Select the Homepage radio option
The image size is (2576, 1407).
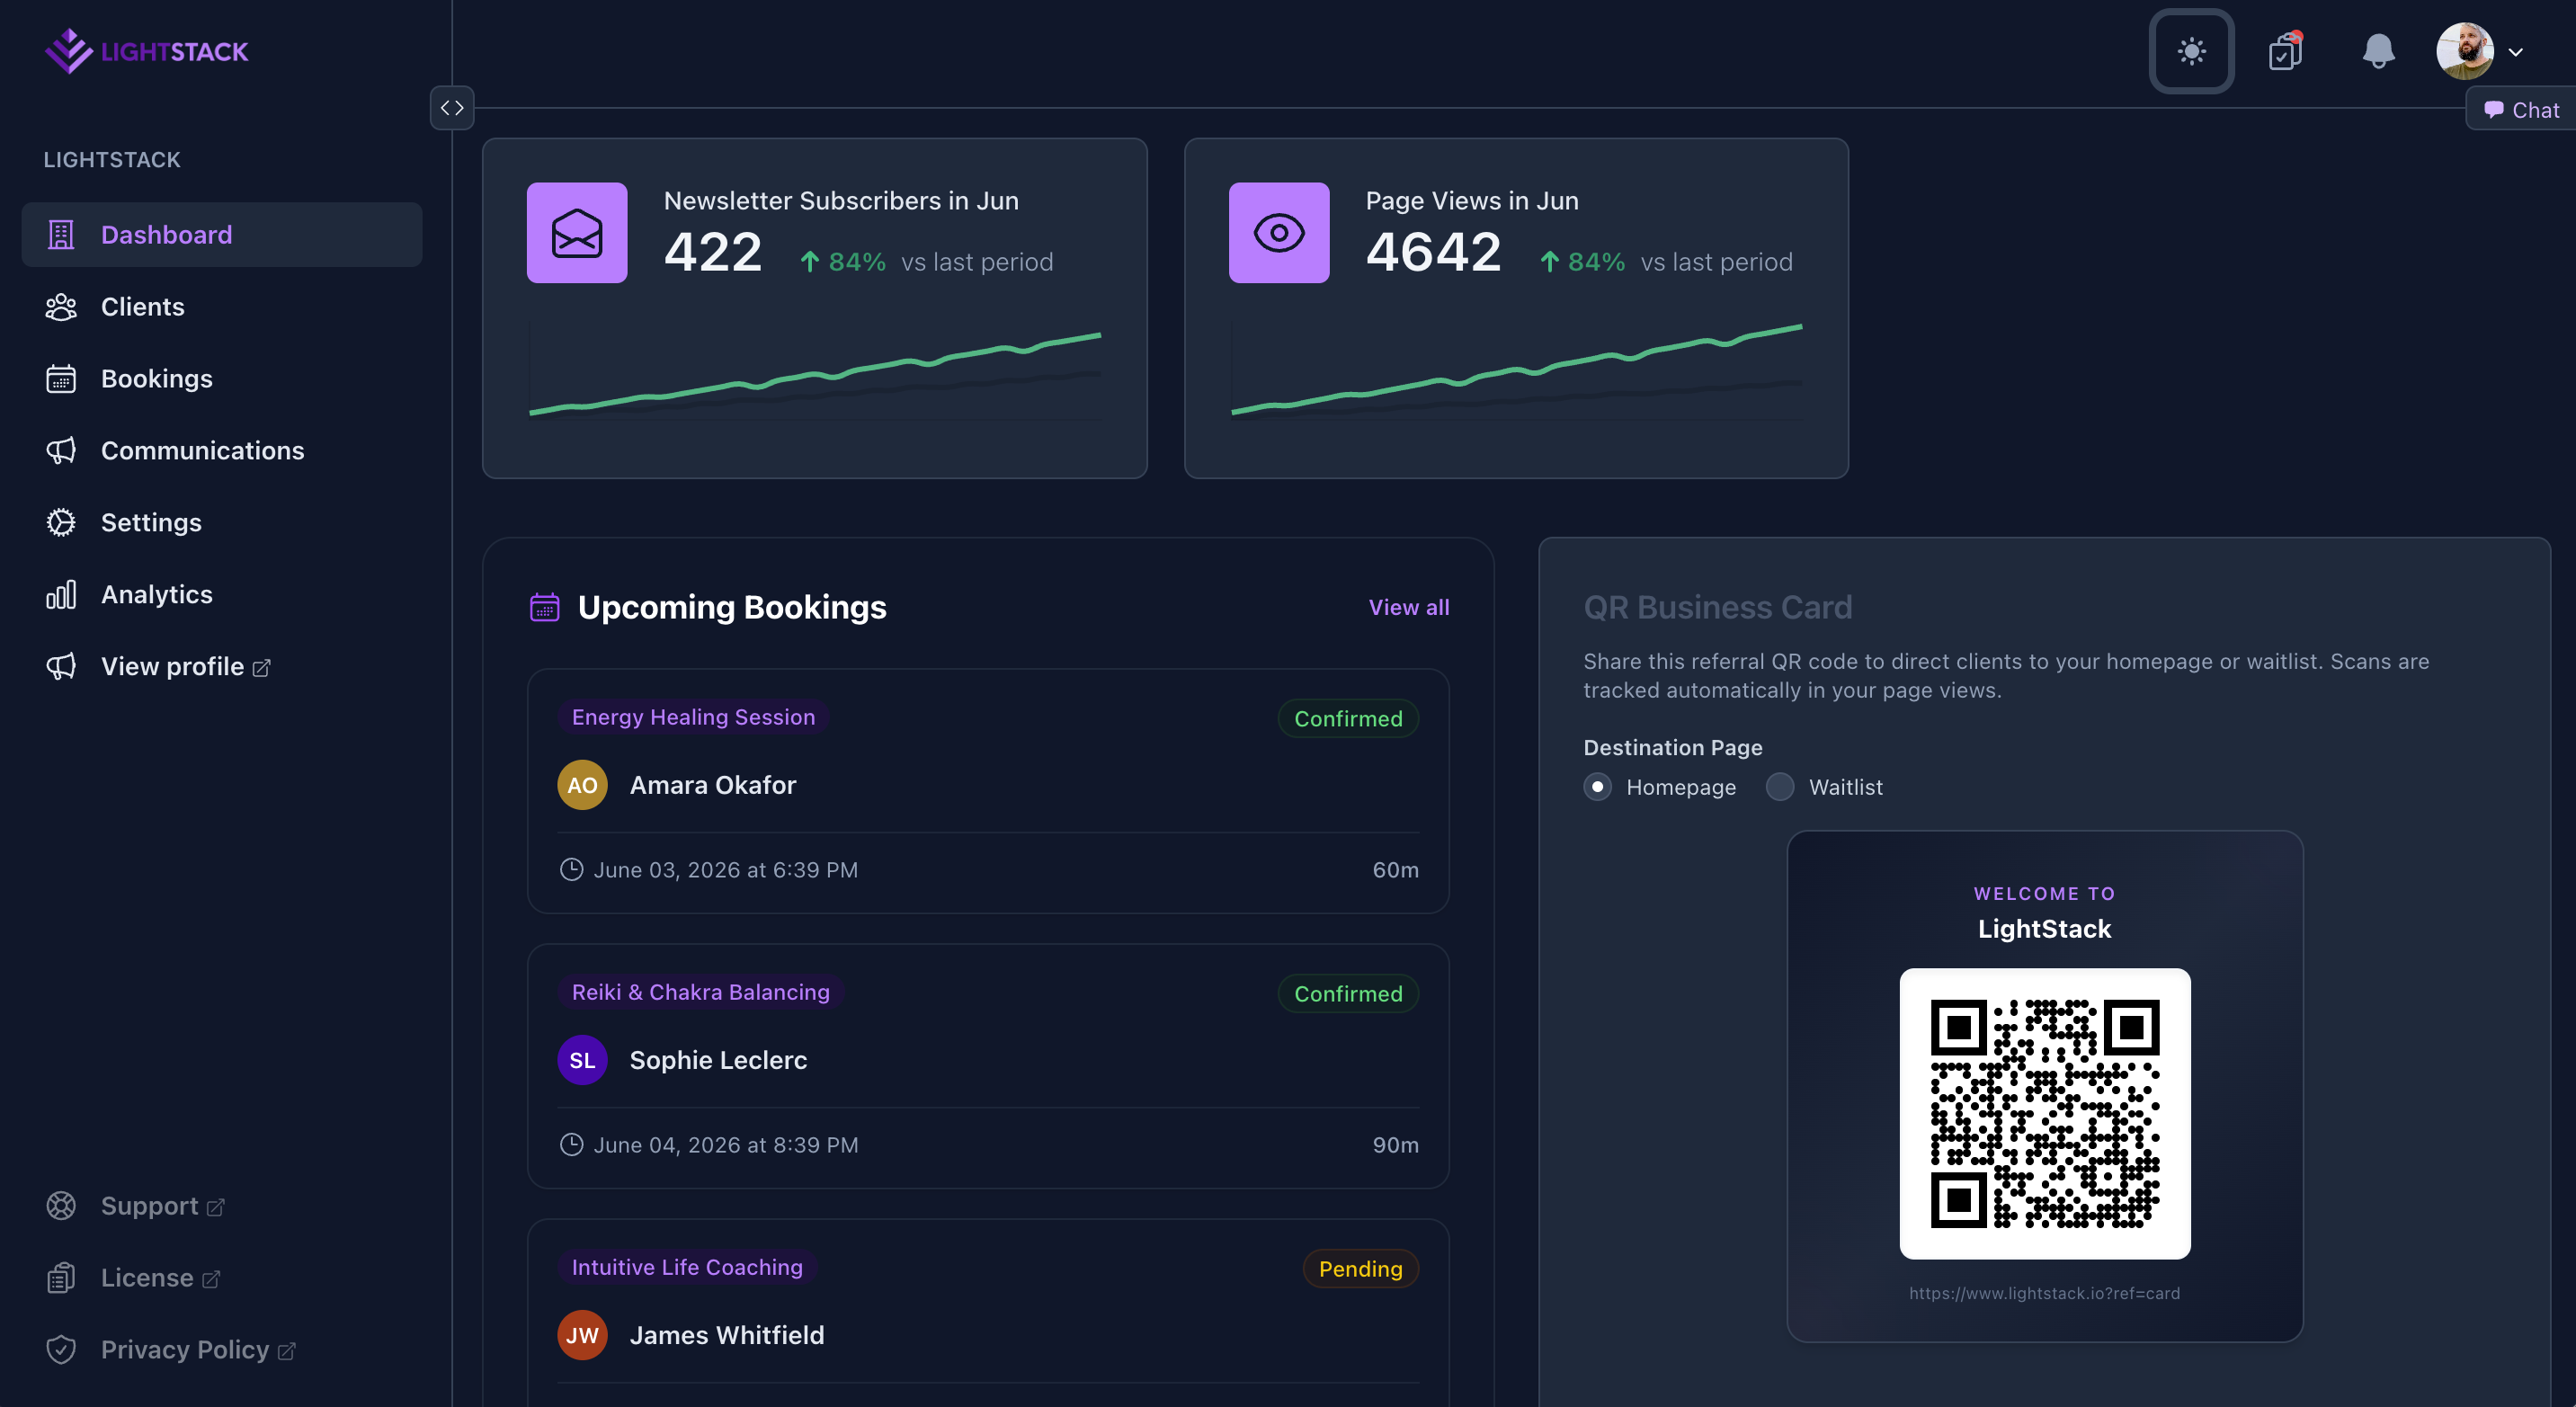click(1598, 787)
